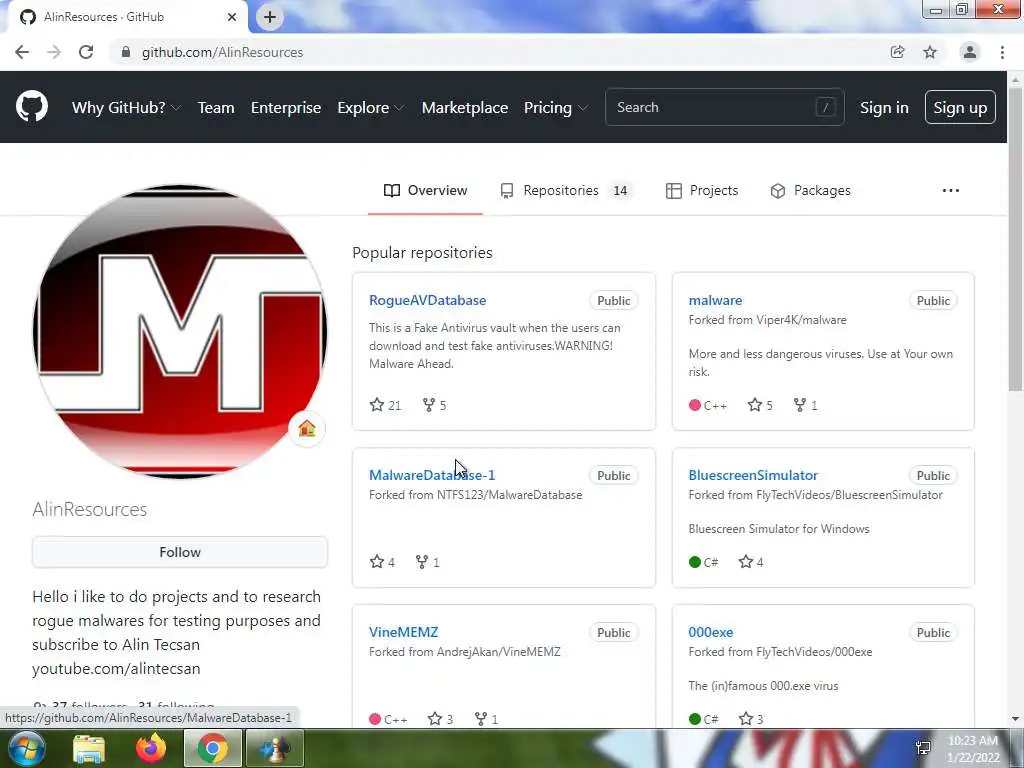Click star count 5 on malware repo
Image resolution: width=1024 pixels, height=768 pixels.
760,405
